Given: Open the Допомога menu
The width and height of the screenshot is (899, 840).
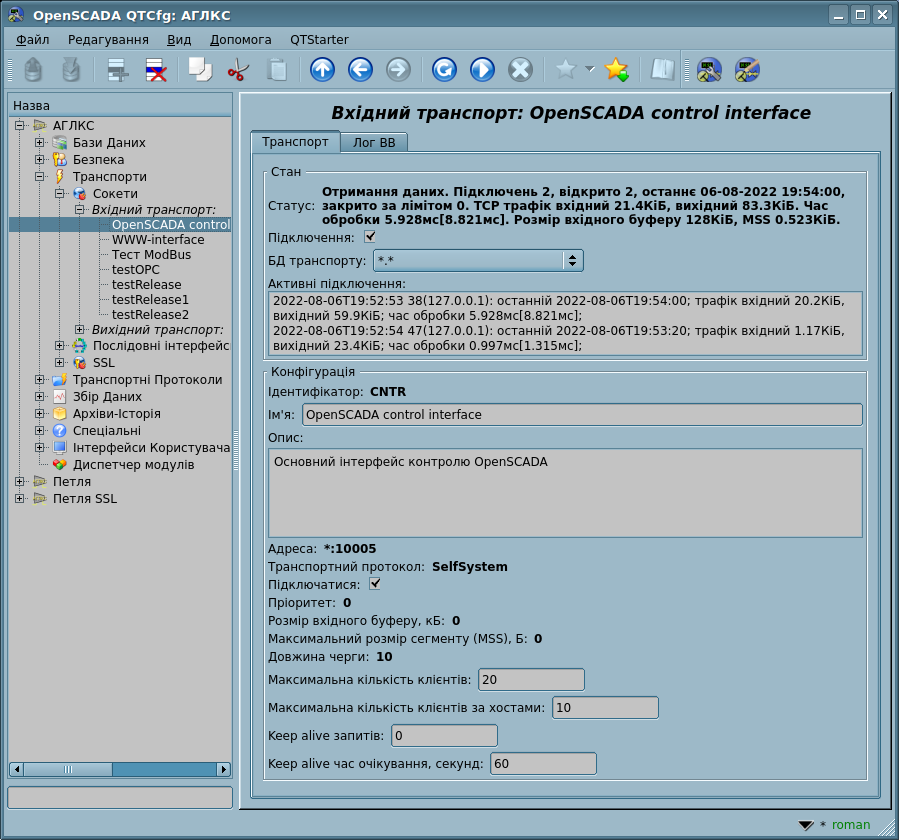Looking at the screenshot, I should tap(241, 40).
